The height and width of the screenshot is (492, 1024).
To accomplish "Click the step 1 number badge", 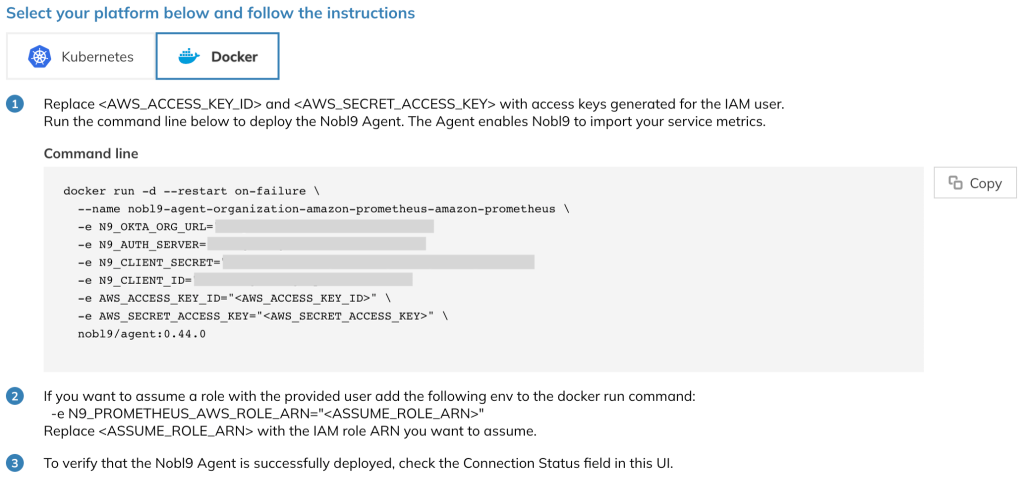I will click(14, 104).
